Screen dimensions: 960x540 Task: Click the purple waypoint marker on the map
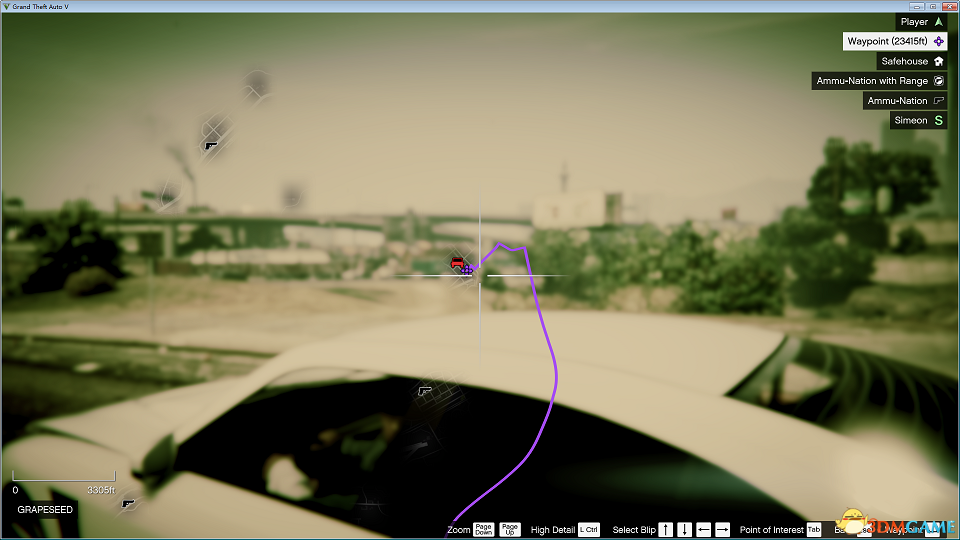pos(467,269)
